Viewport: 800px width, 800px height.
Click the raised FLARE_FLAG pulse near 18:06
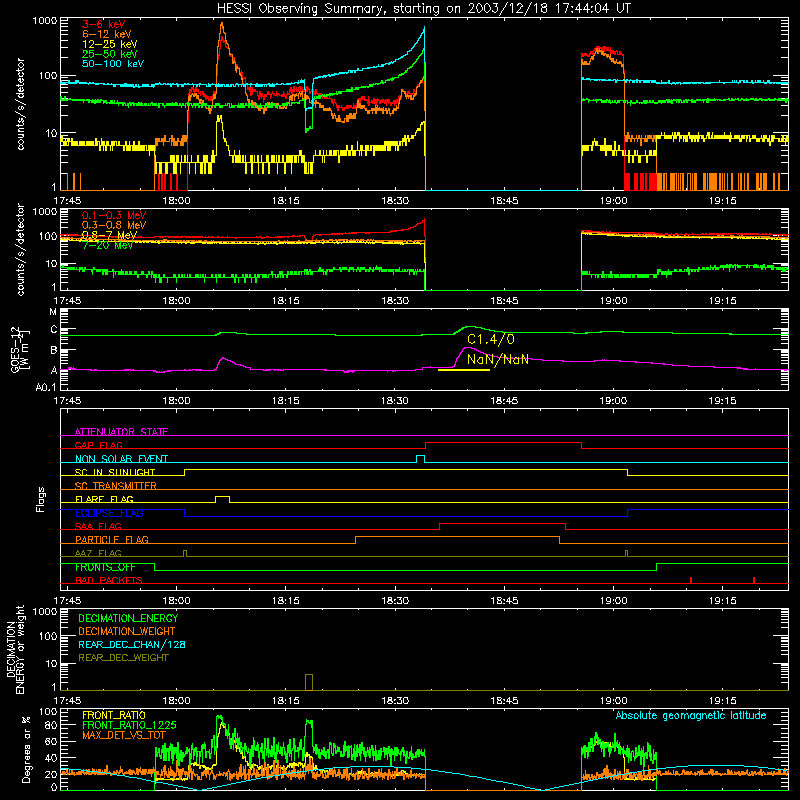(222, 499)
